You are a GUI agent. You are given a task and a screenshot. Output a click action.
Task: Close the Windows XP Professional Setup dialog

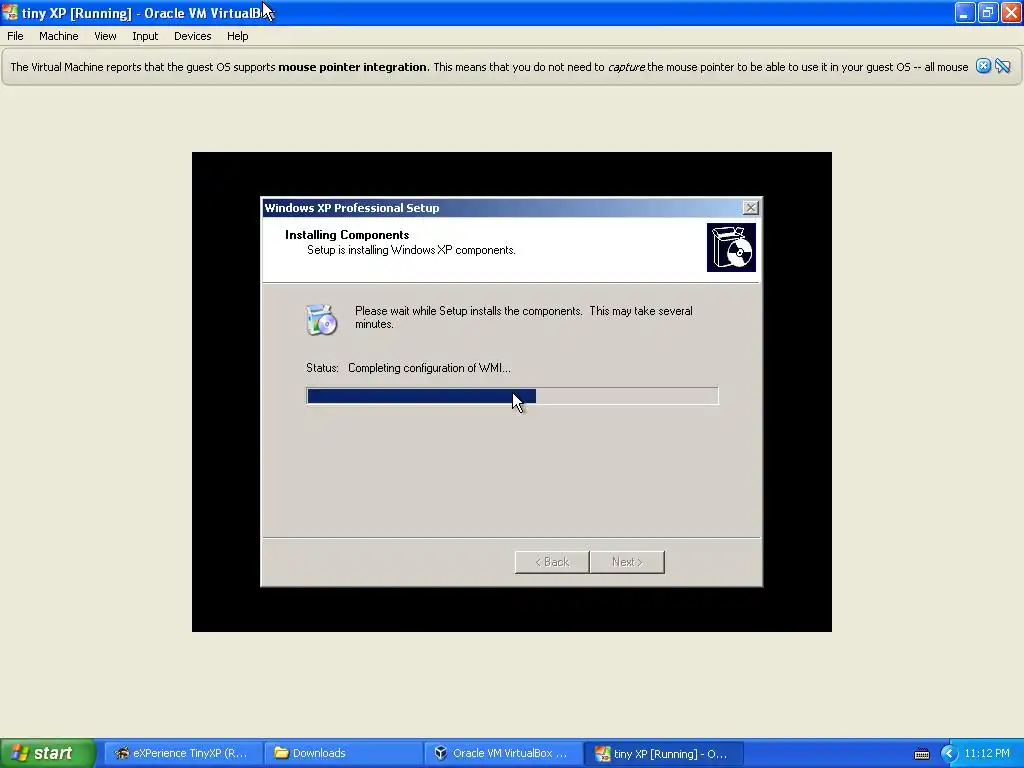[x=750, y=208]
